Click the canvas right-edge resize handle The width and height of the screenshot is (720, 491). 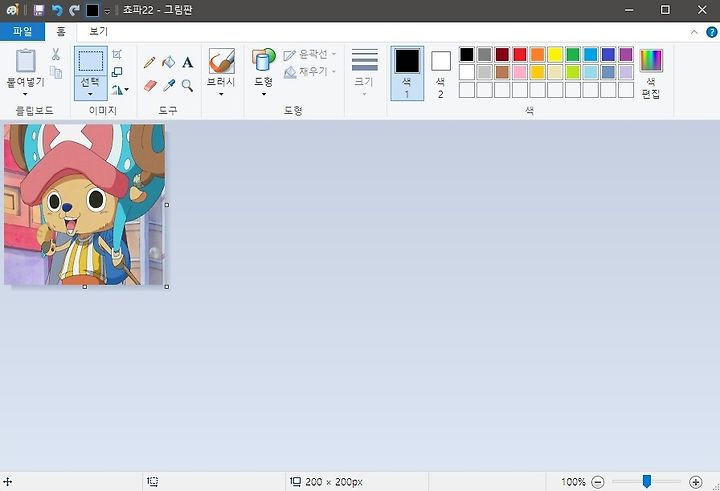coord(167,205)
